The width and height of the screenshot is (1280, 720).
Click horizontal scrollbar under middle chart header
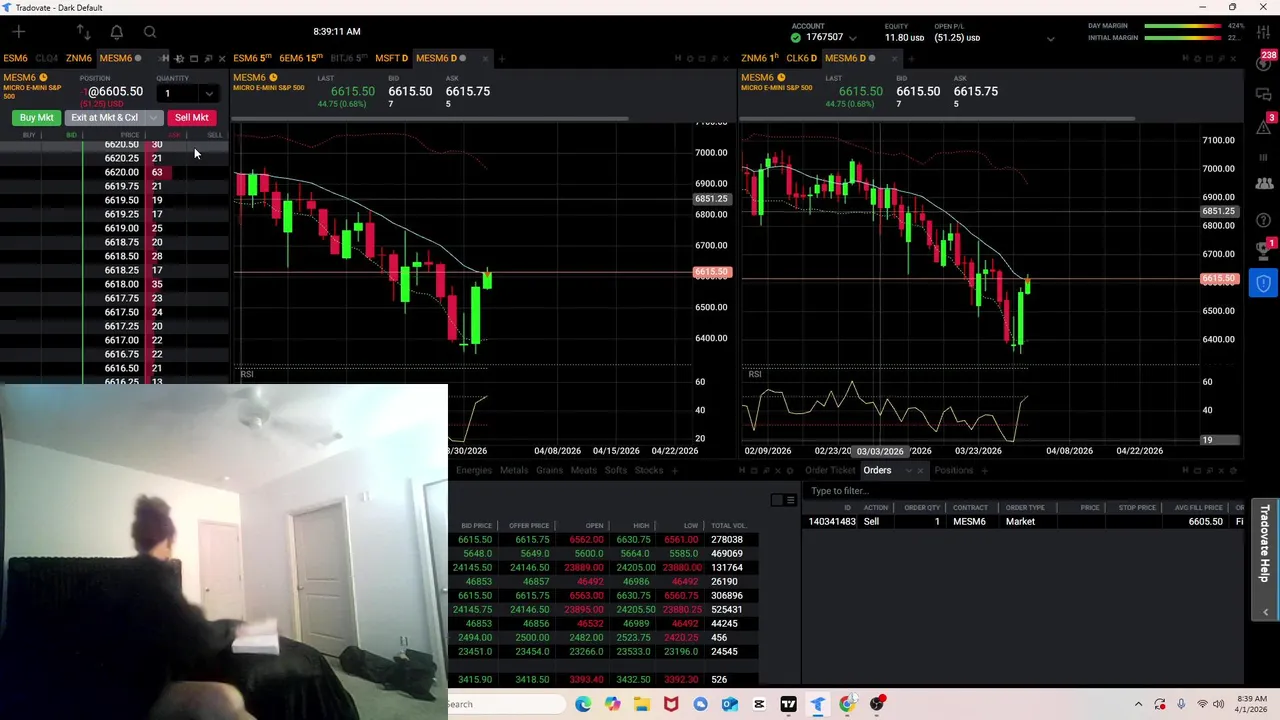point(431,119)
